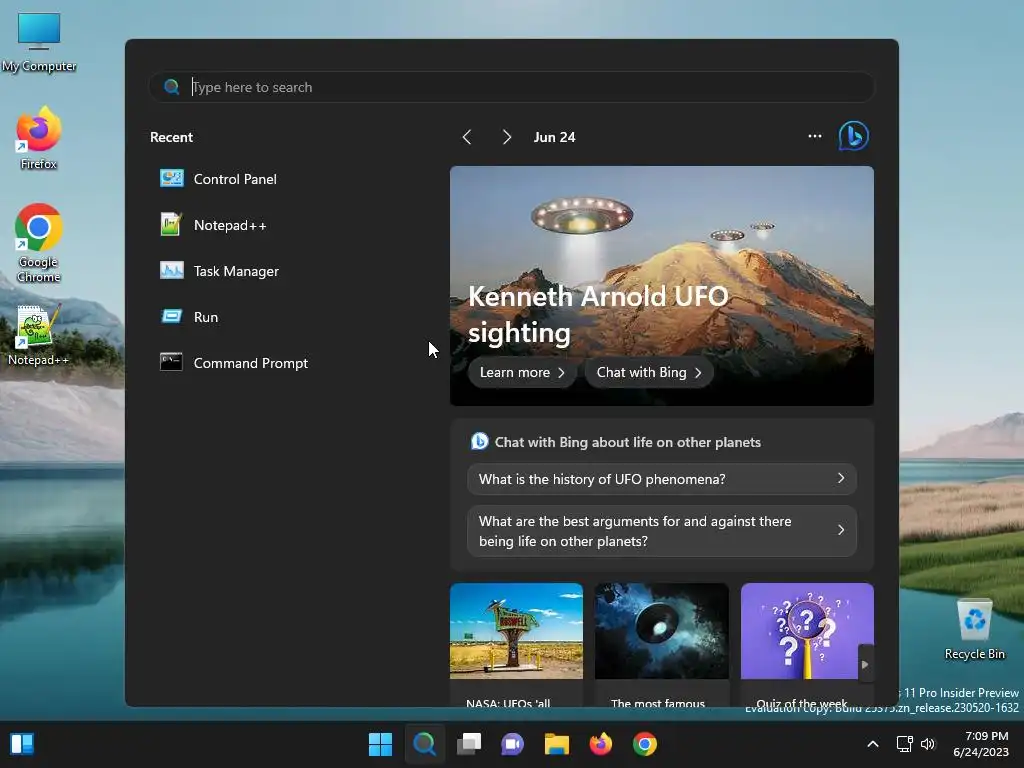Open 'The most famous' UFO card thumbnail
Screen dimensions: 1024x768
click(662, 631)
